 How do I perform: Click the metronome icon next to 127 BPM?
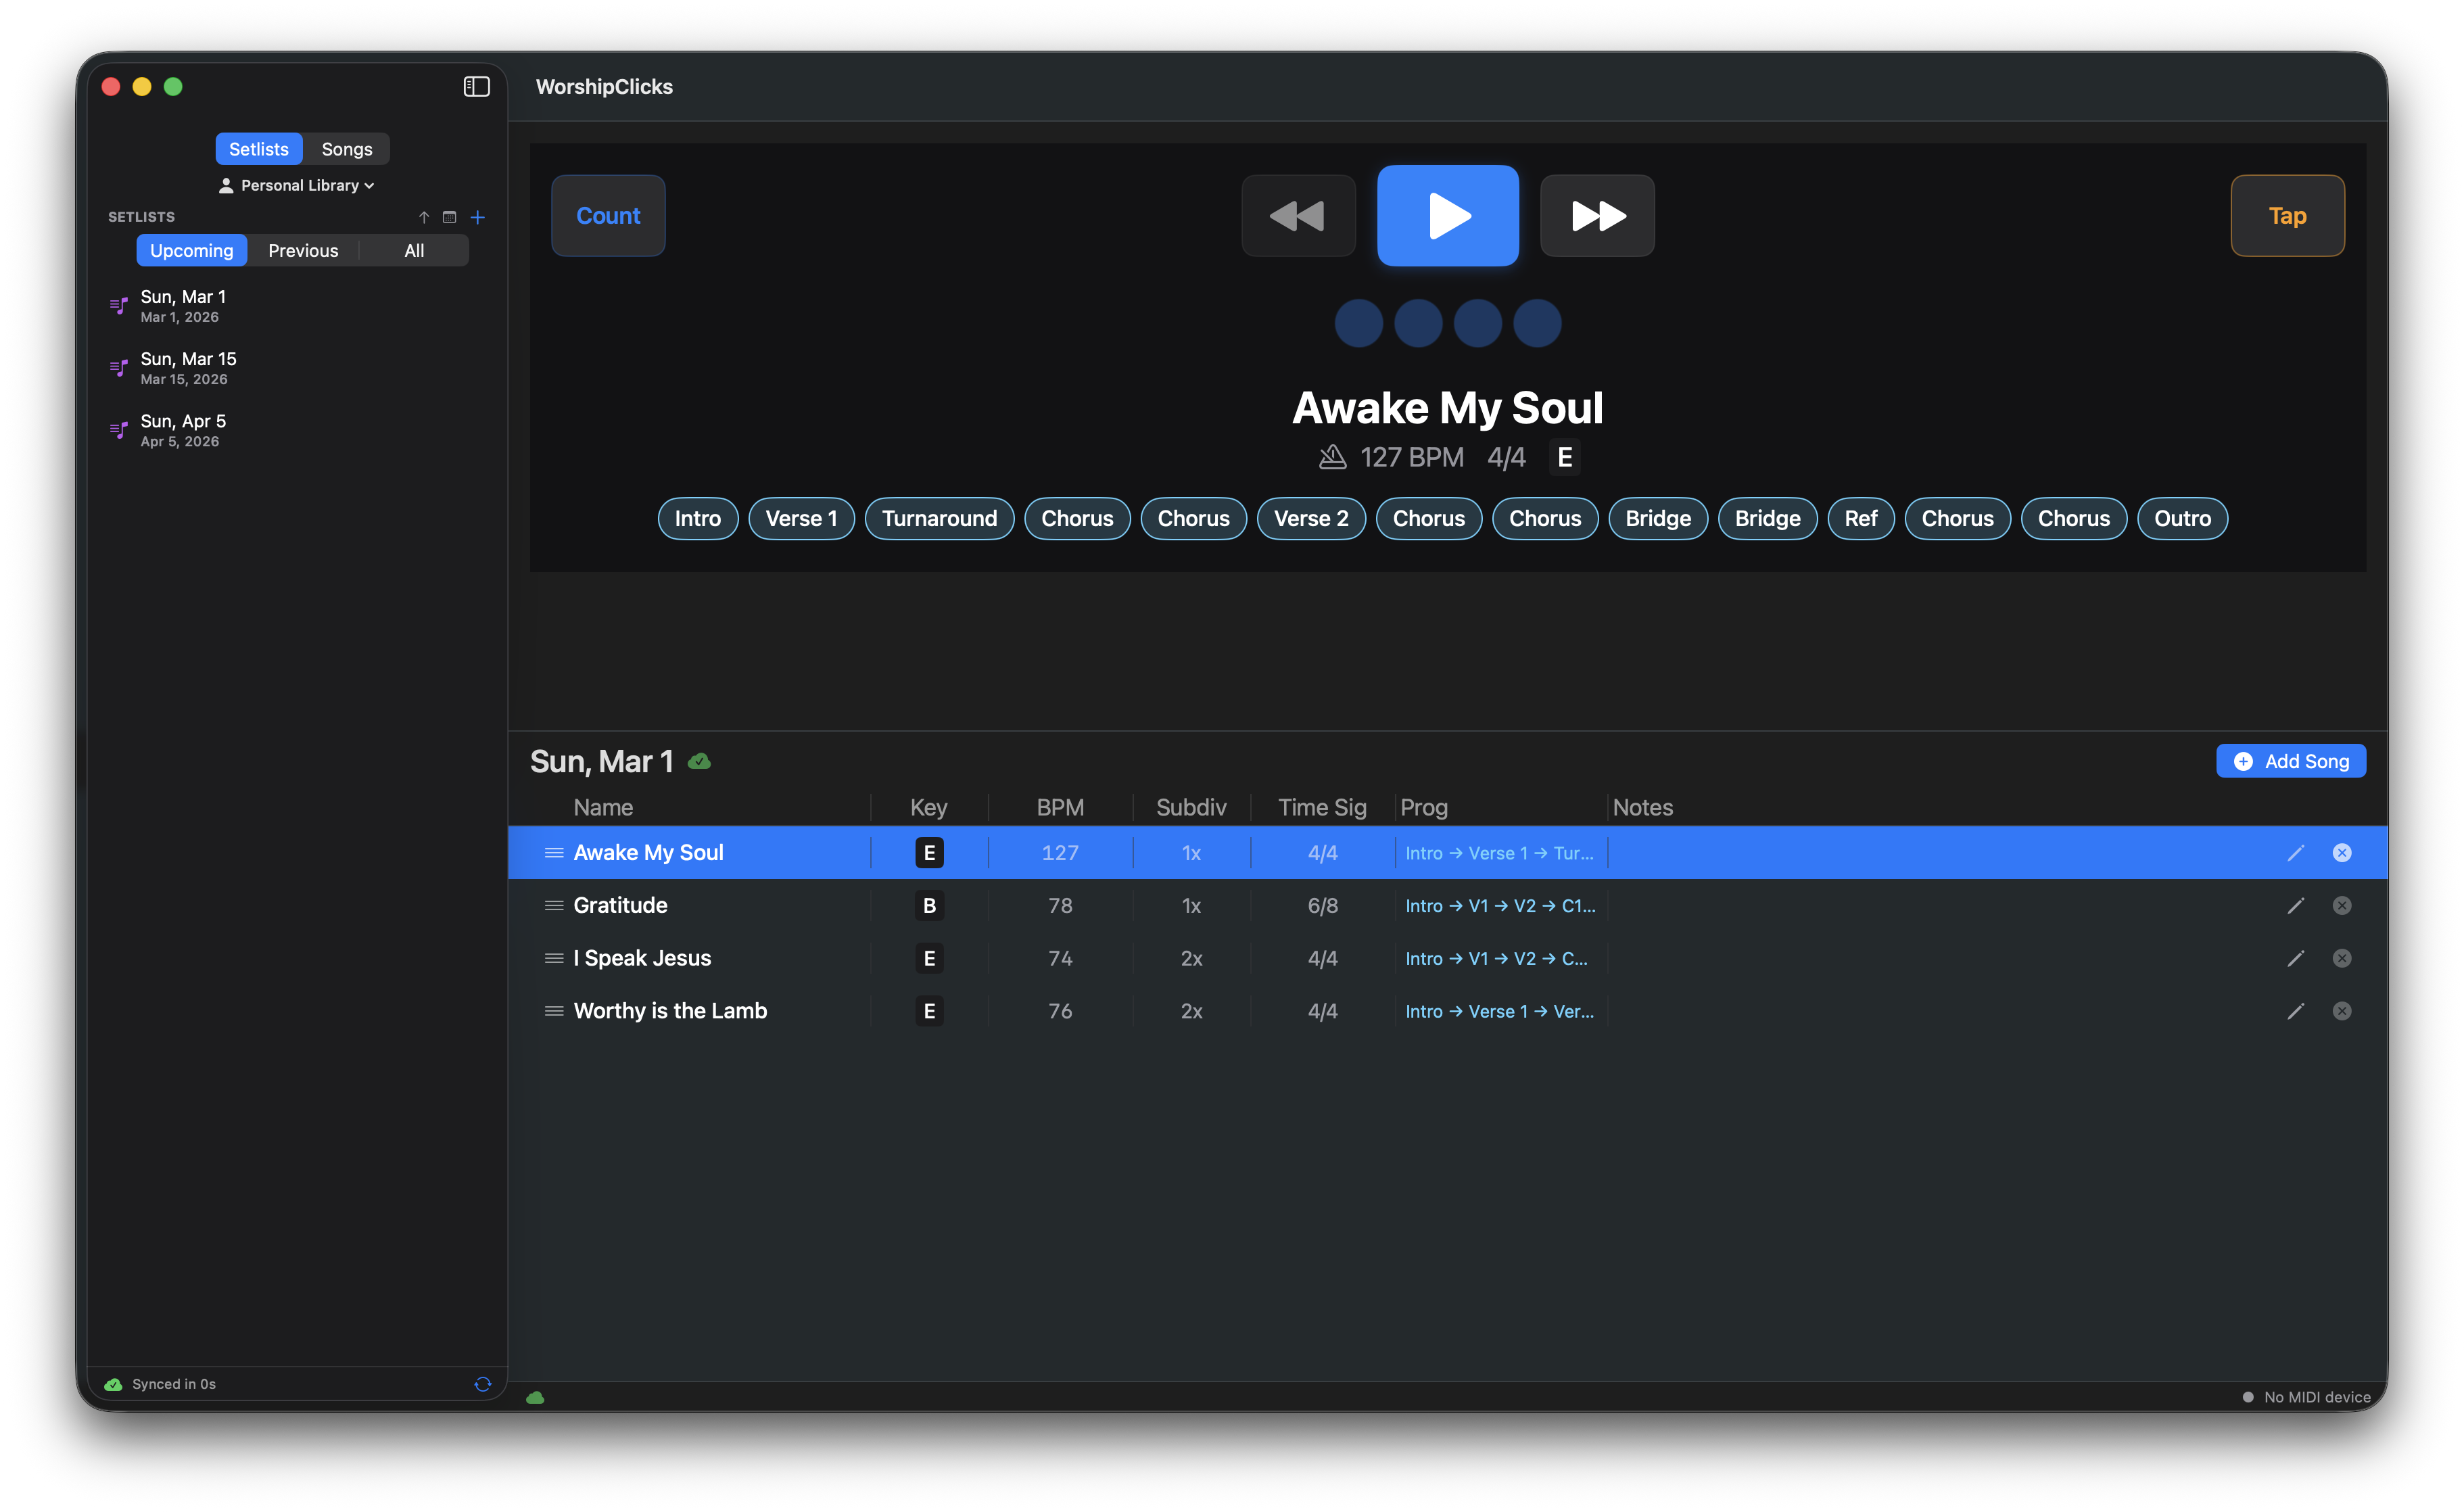(x=1331, y=457)
